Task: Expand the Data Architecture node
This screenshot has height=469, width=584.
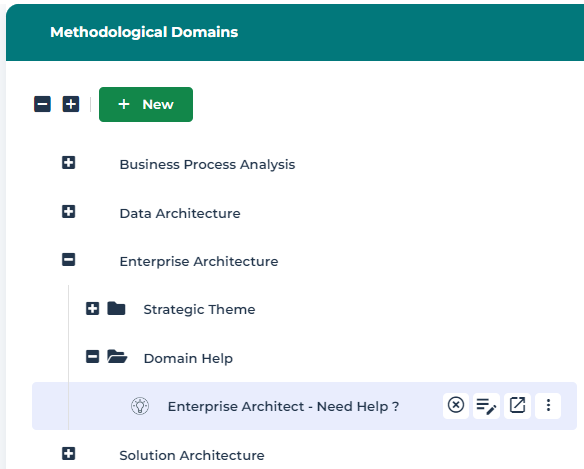Action: pyautogui.click(x=69, y=212)
